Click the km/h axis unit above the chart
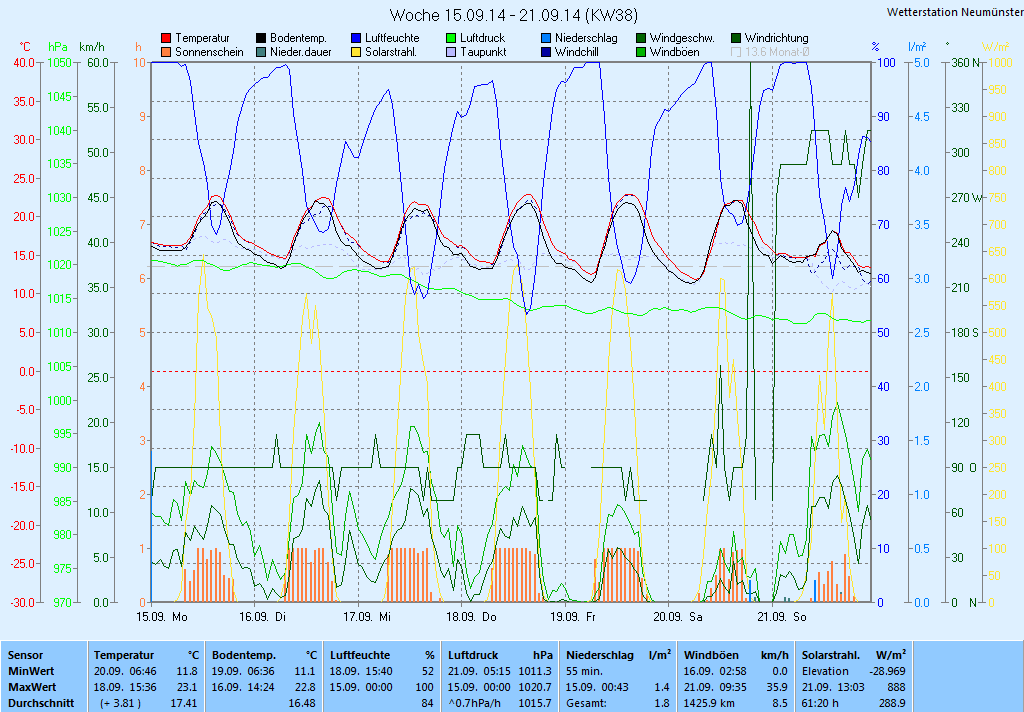This screenshot has width=1024, height=712. pyautogui.click(x=91, y=47)
